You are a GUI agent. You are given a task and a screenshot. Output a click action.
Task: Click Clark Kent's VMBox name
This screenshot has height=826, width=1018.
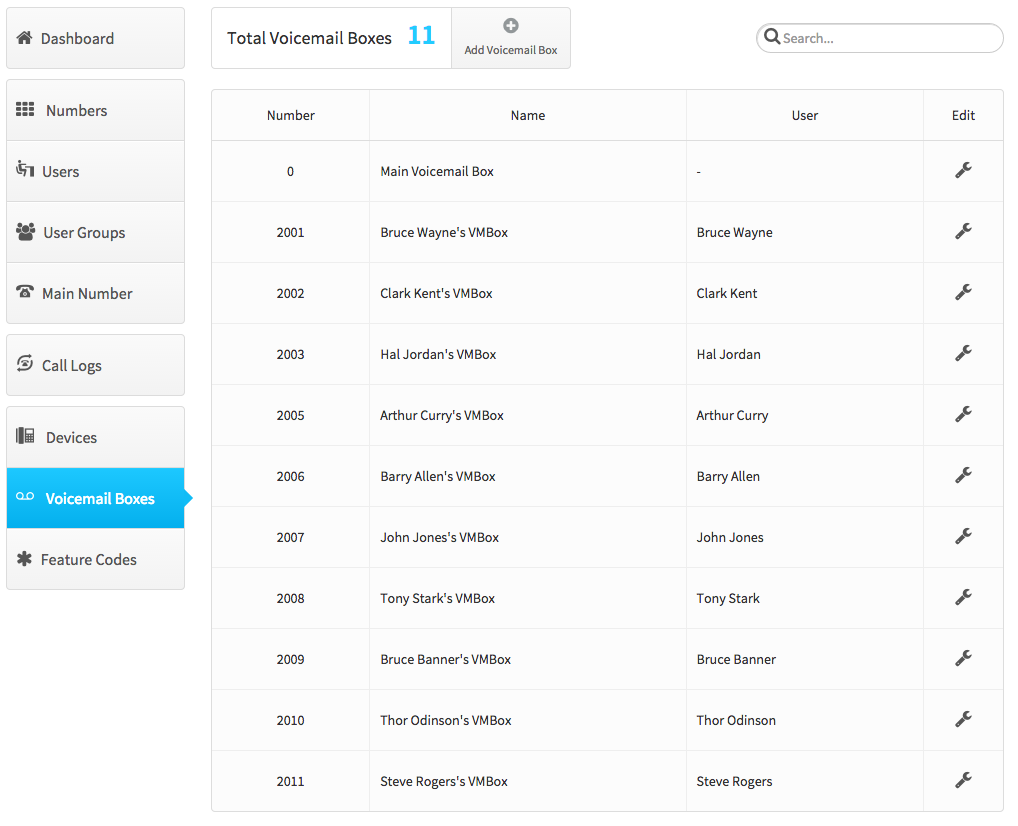(x=436, y=294)
